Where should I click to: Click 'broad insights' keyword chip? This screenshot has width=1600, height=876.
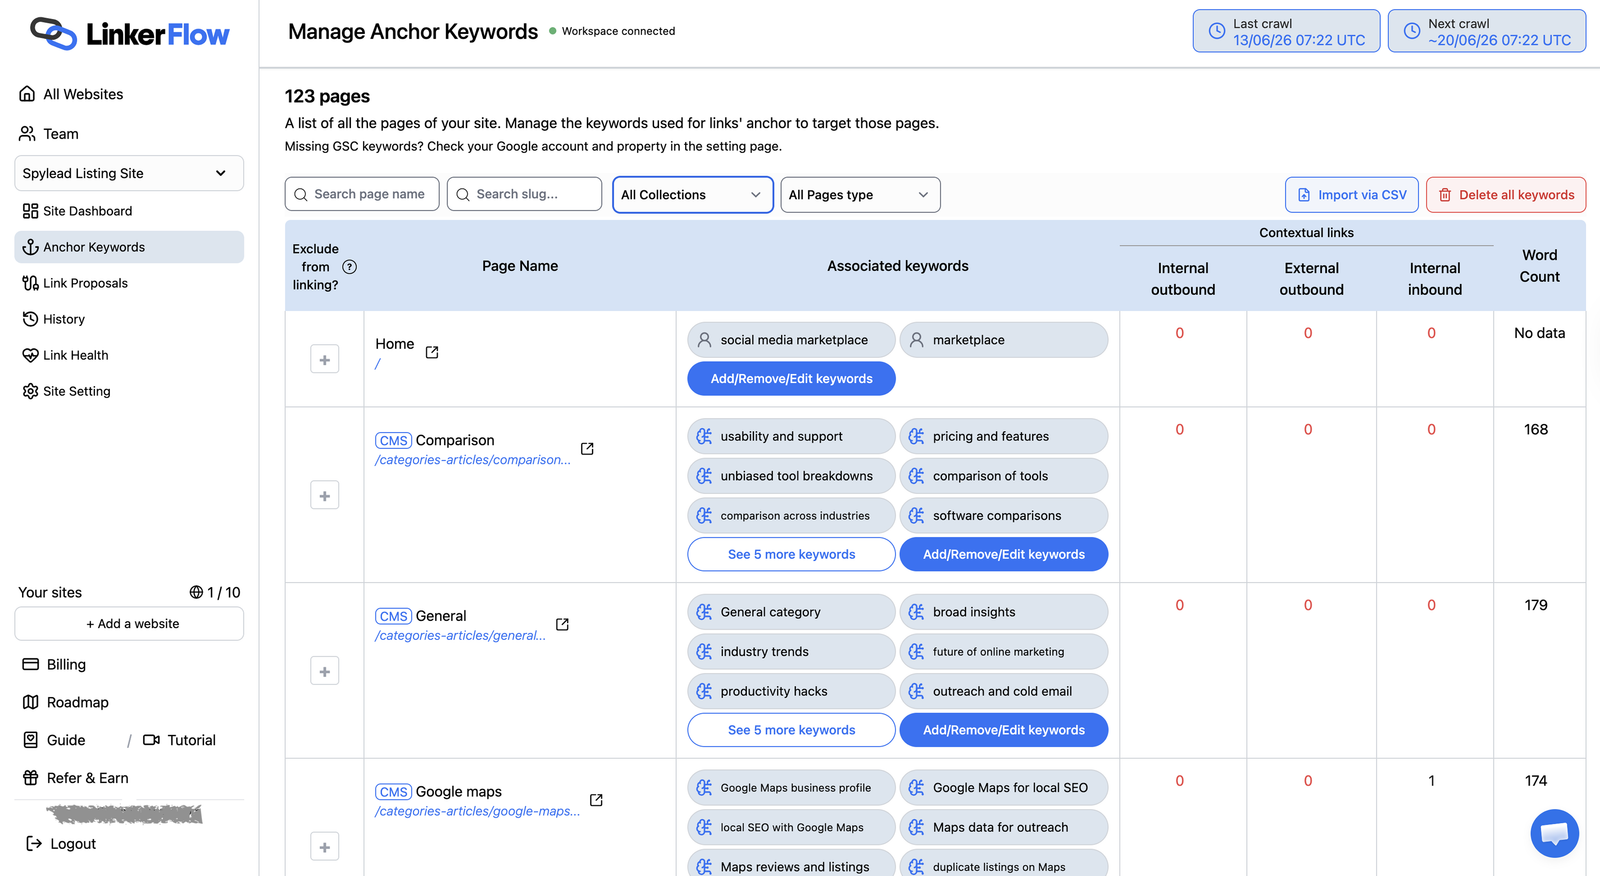point(1004,612)
